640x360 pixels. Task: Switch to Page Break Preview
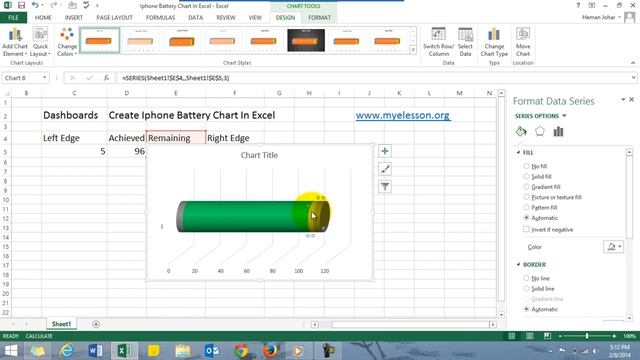tap(547, 336)
